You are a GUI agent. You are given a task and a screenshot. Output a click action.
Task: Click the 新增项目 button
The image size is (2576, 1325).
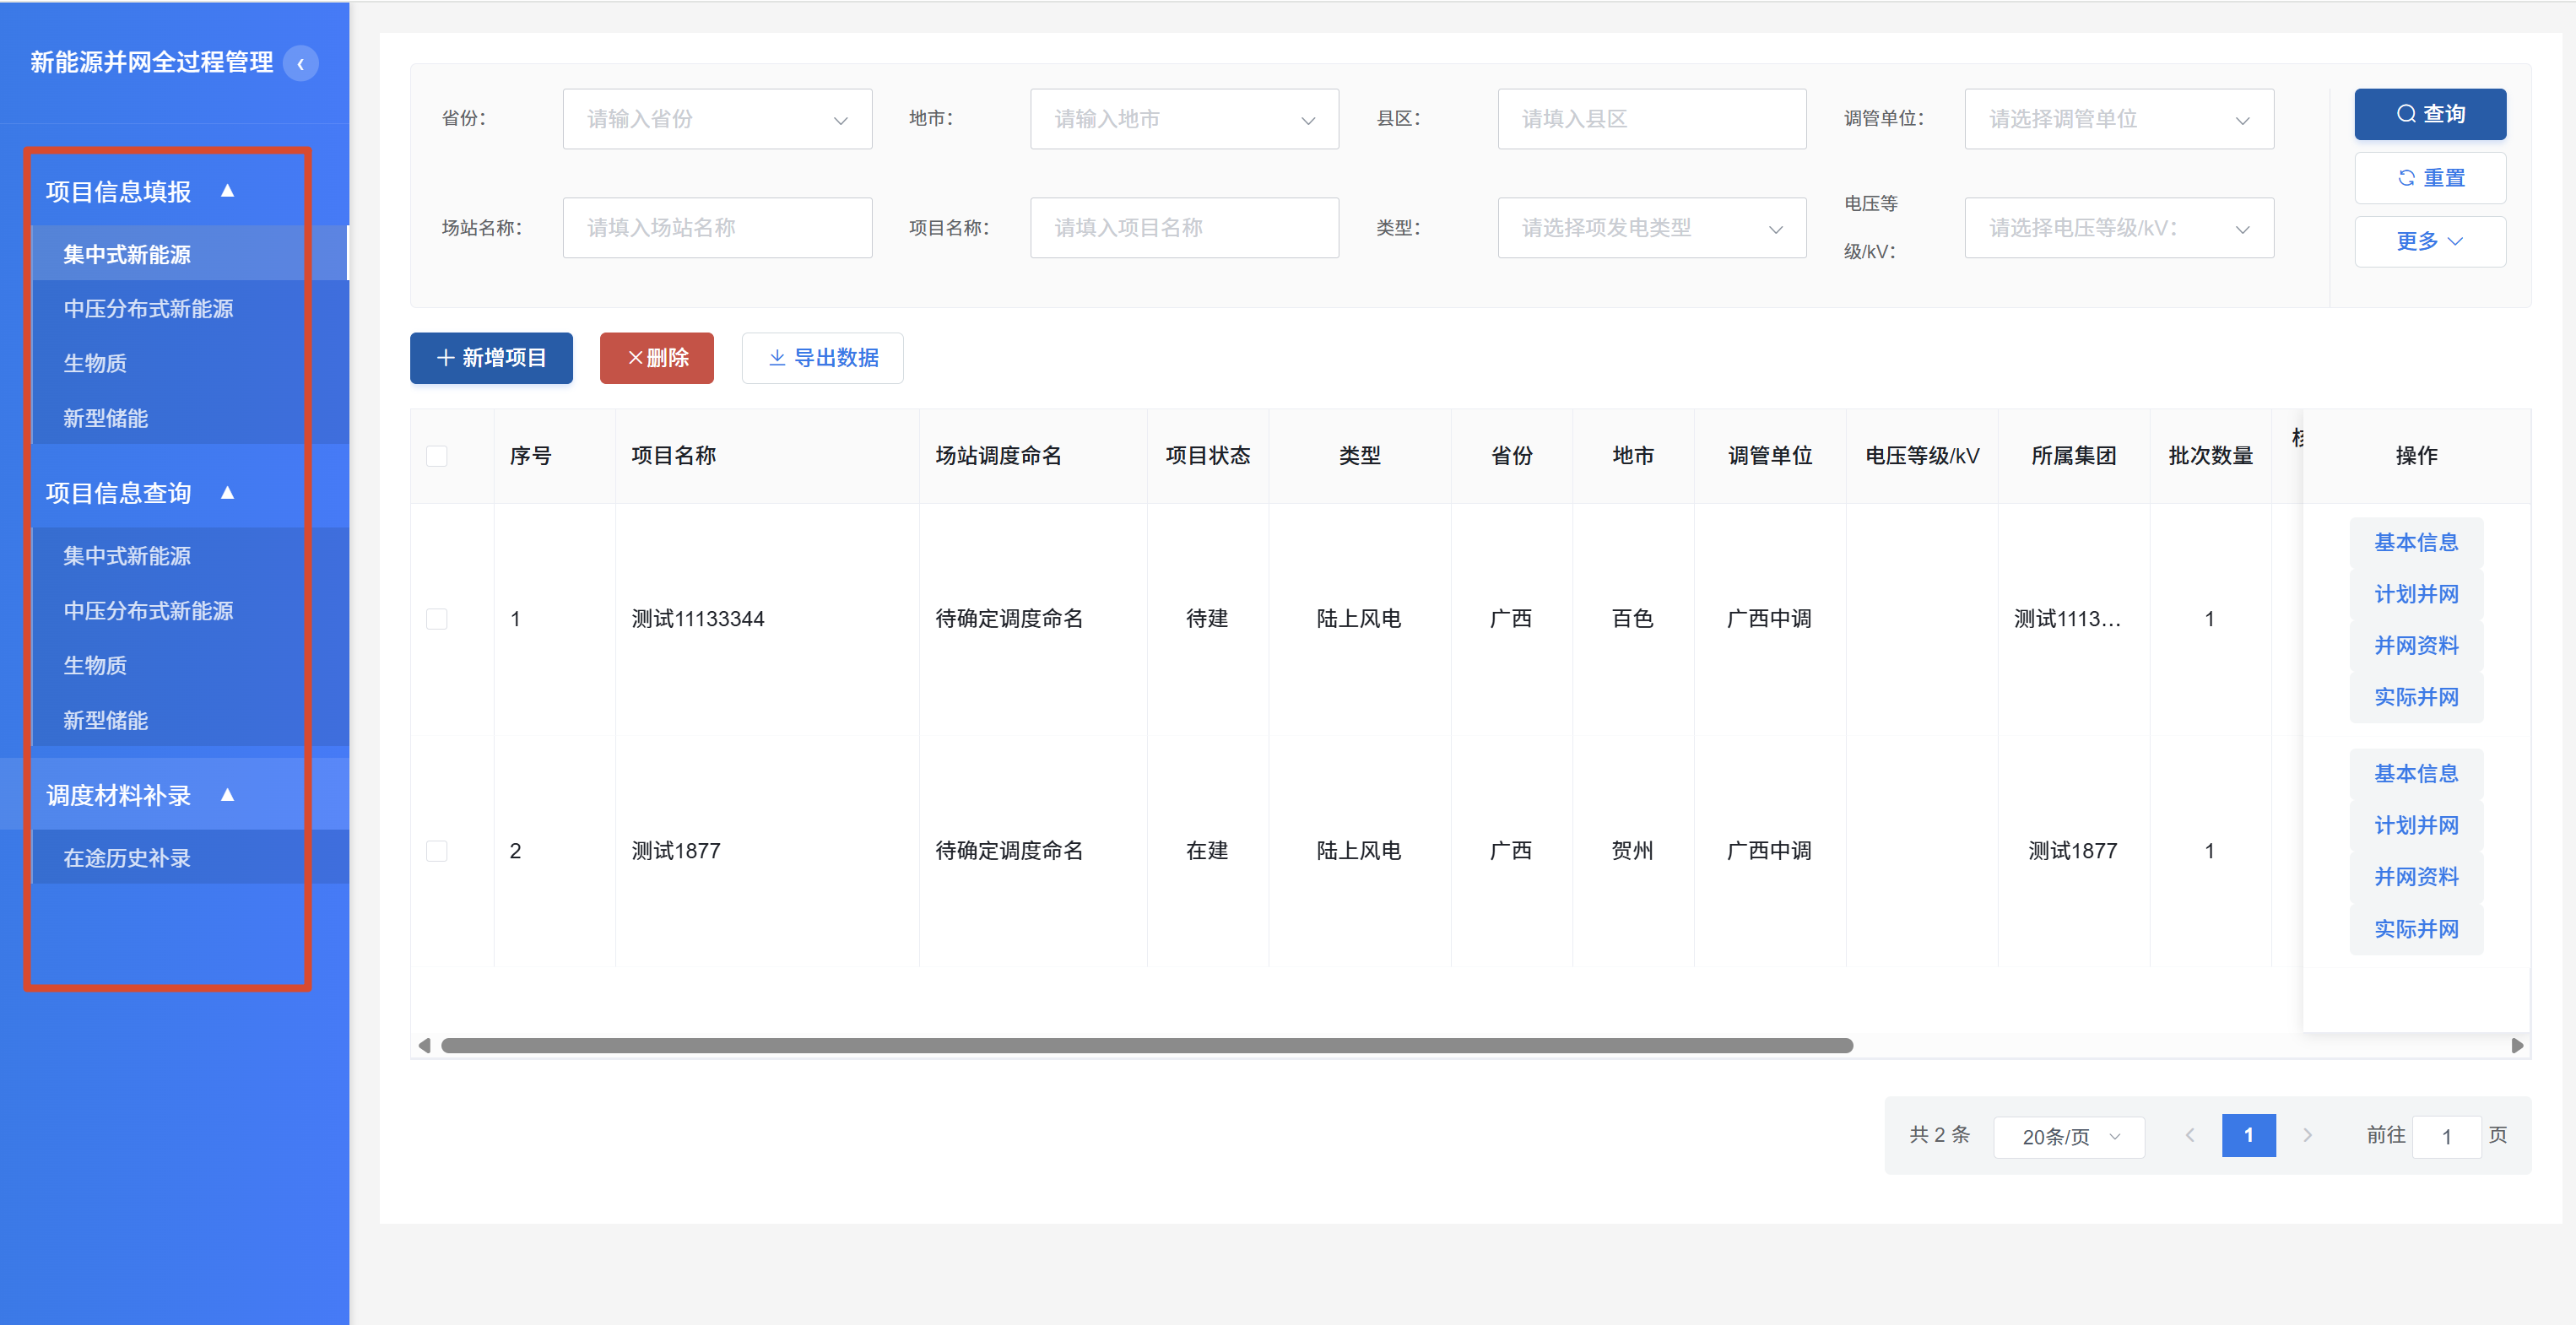coord(491,358)
